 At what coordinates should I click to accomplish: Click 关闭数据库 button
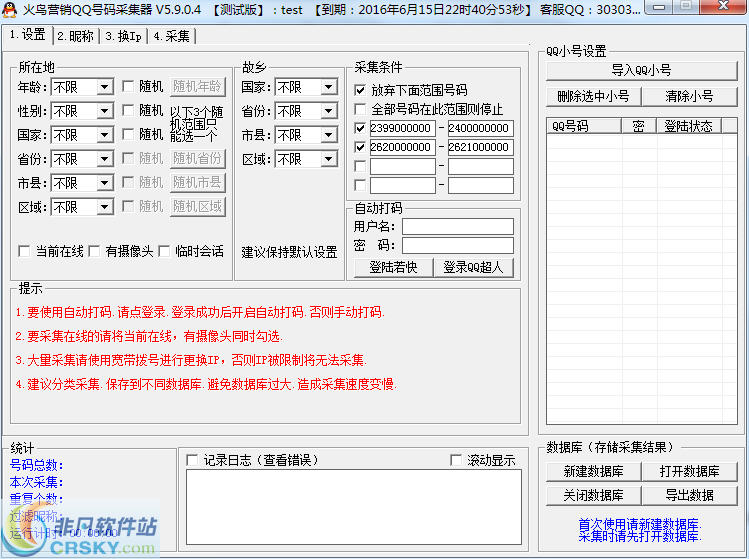(593, 495)
